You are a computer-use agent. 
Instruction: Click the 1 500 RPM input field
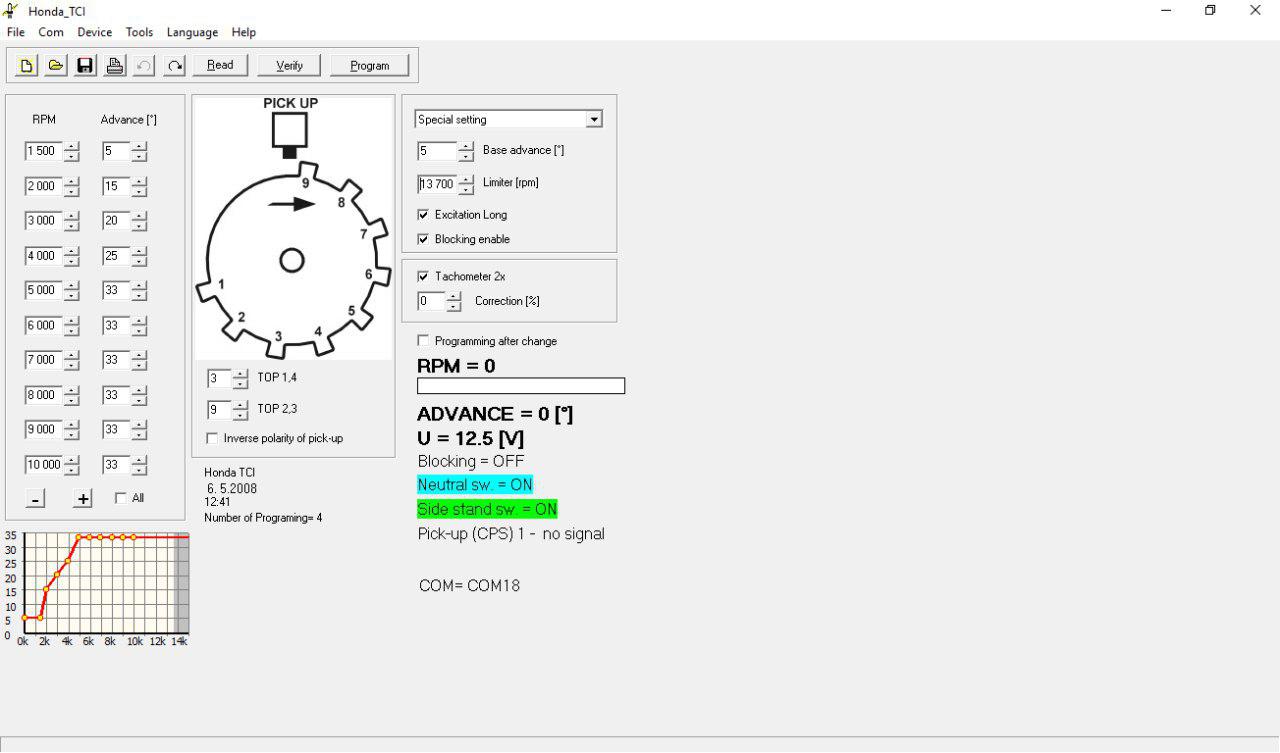(44, 151)
